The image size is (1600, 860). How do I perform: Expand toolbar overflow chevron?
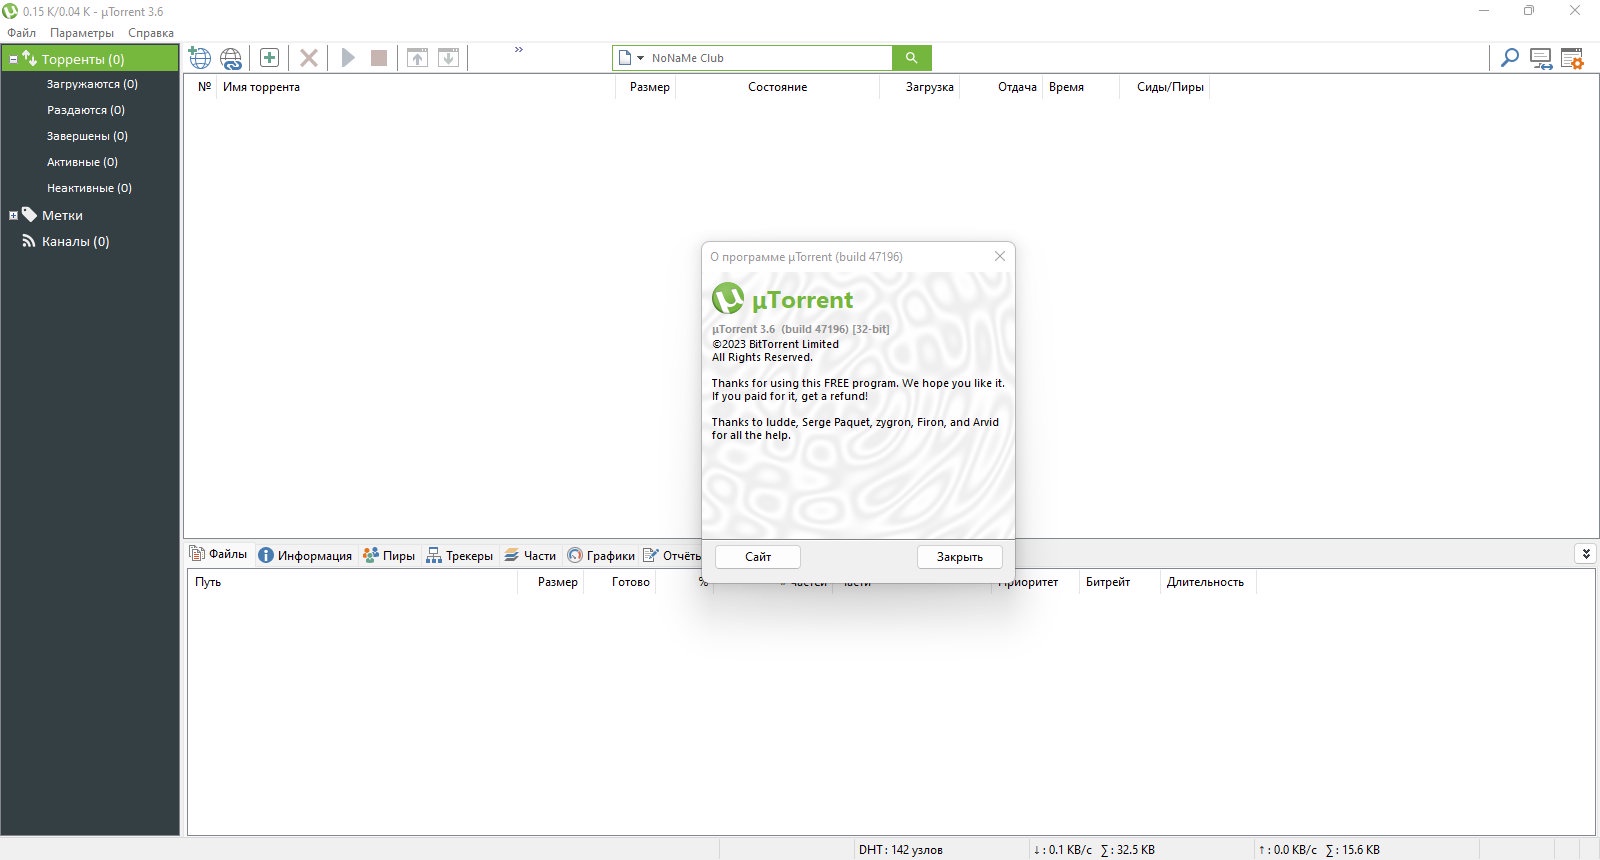pyautogui.click(x=519, y=49)
